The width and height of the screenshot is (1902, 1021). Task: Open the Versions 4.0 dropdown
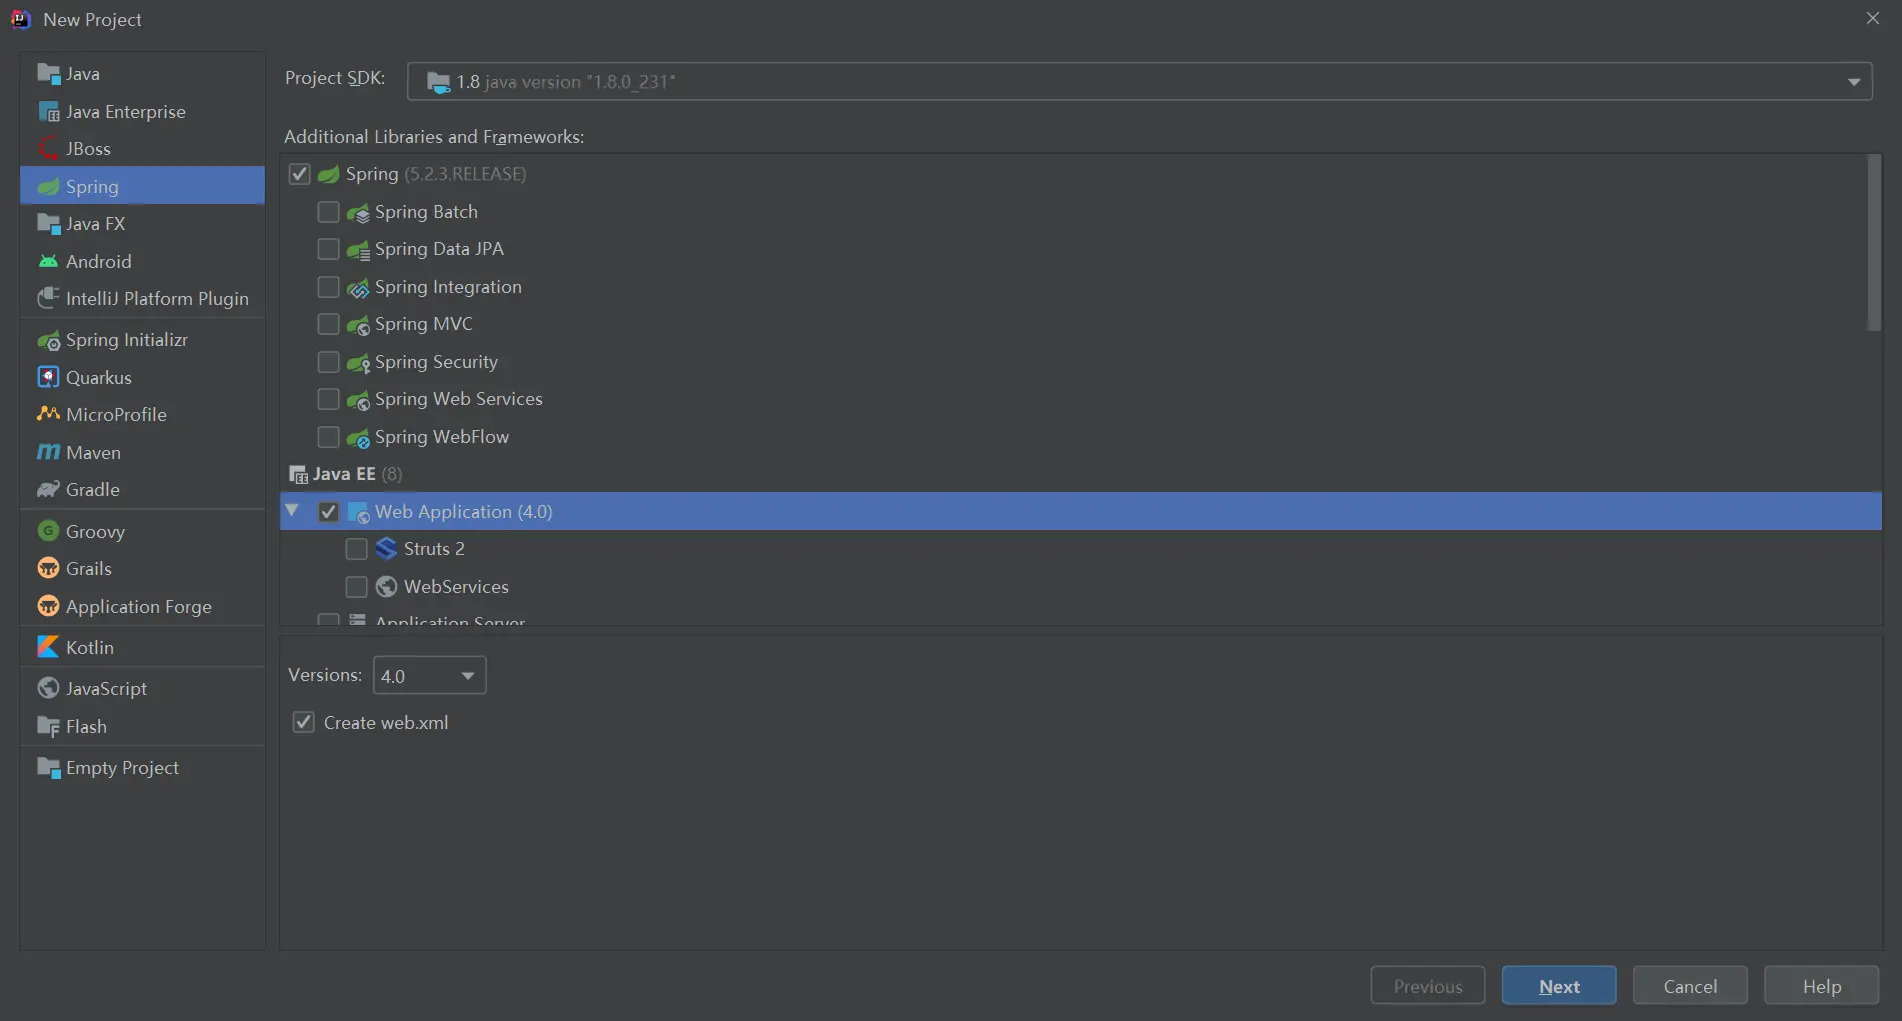point(429,676)
